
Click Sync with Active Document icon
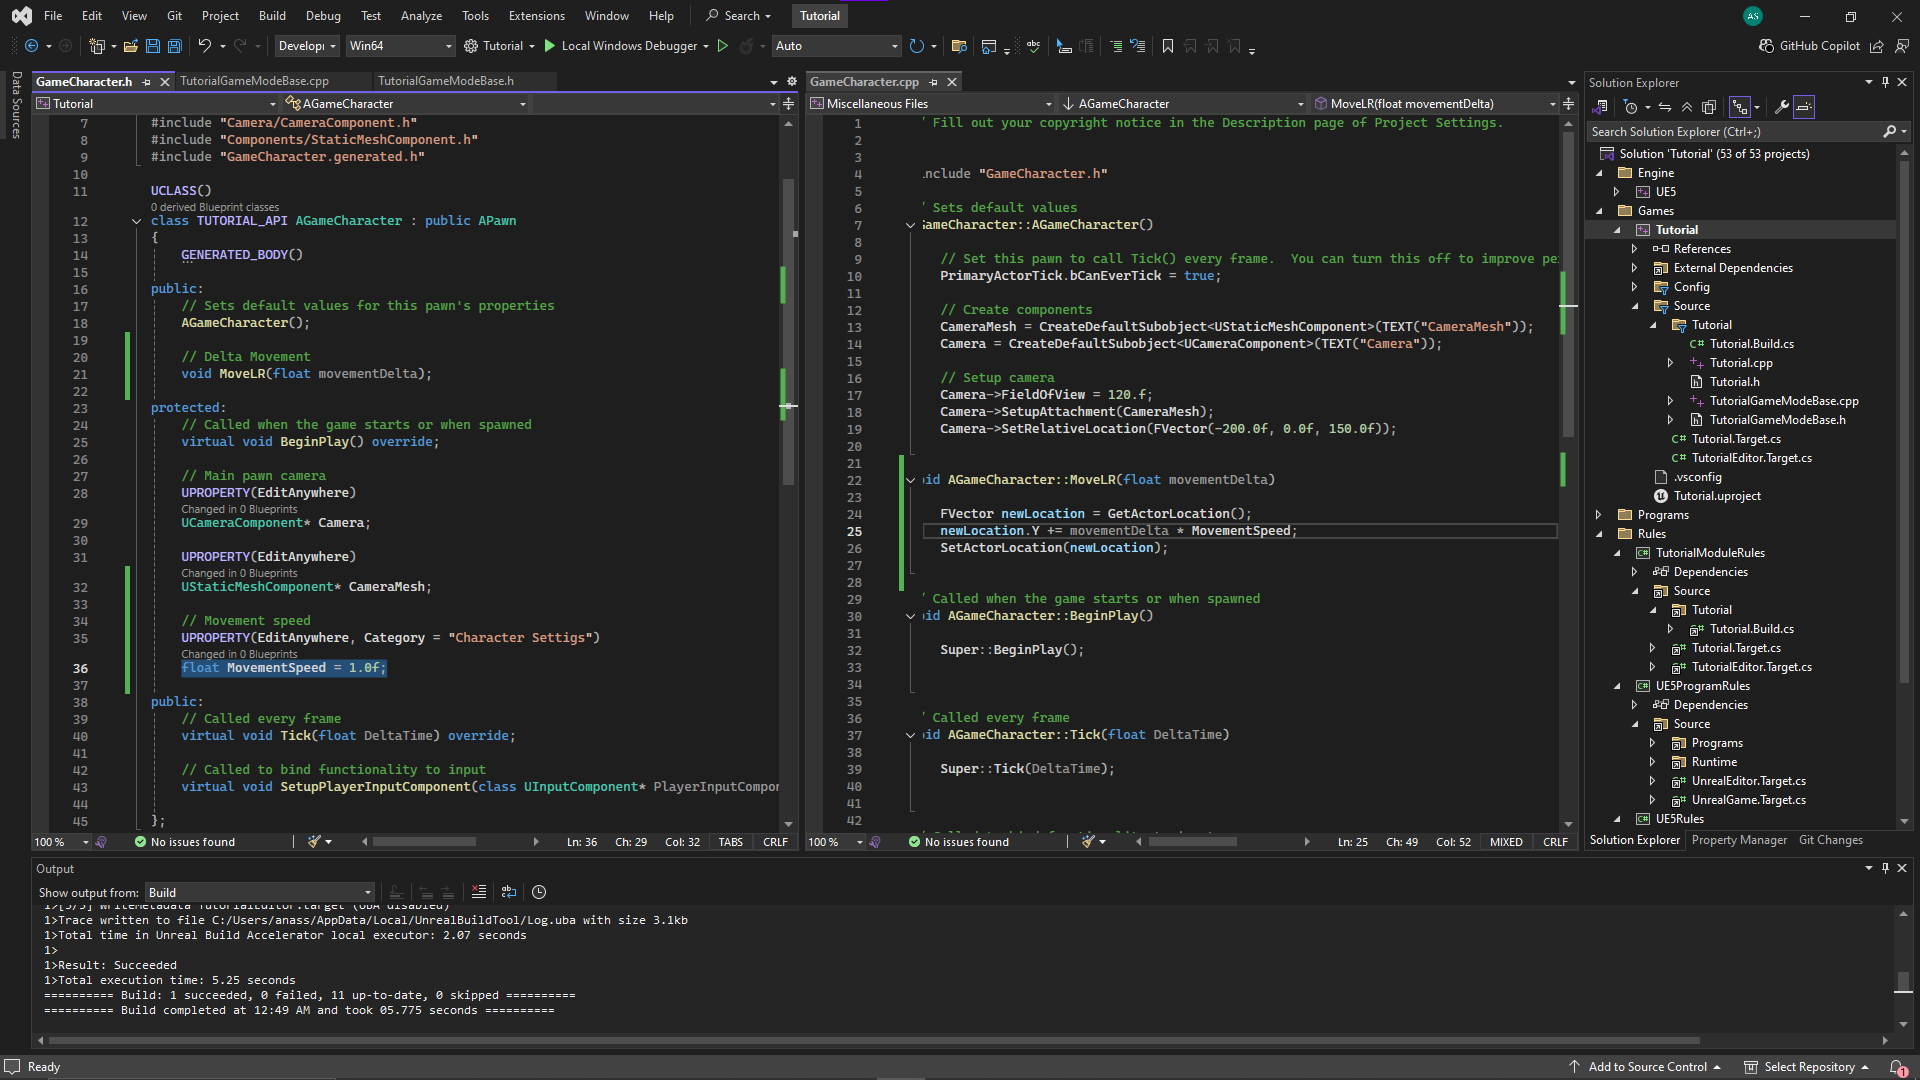point(1665,107)
